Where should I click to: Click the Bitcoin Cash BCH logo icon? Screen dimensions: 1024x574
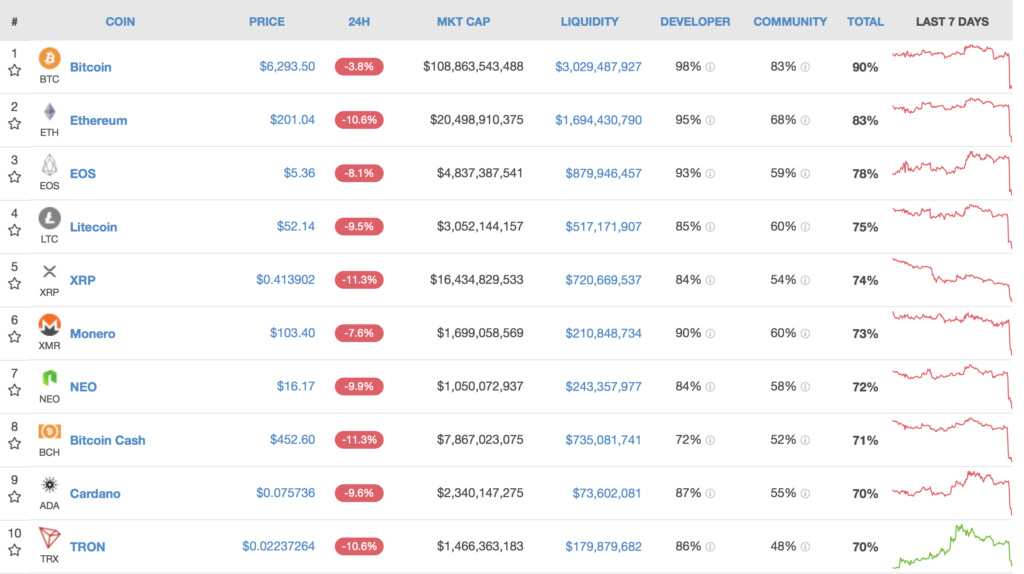50,431
